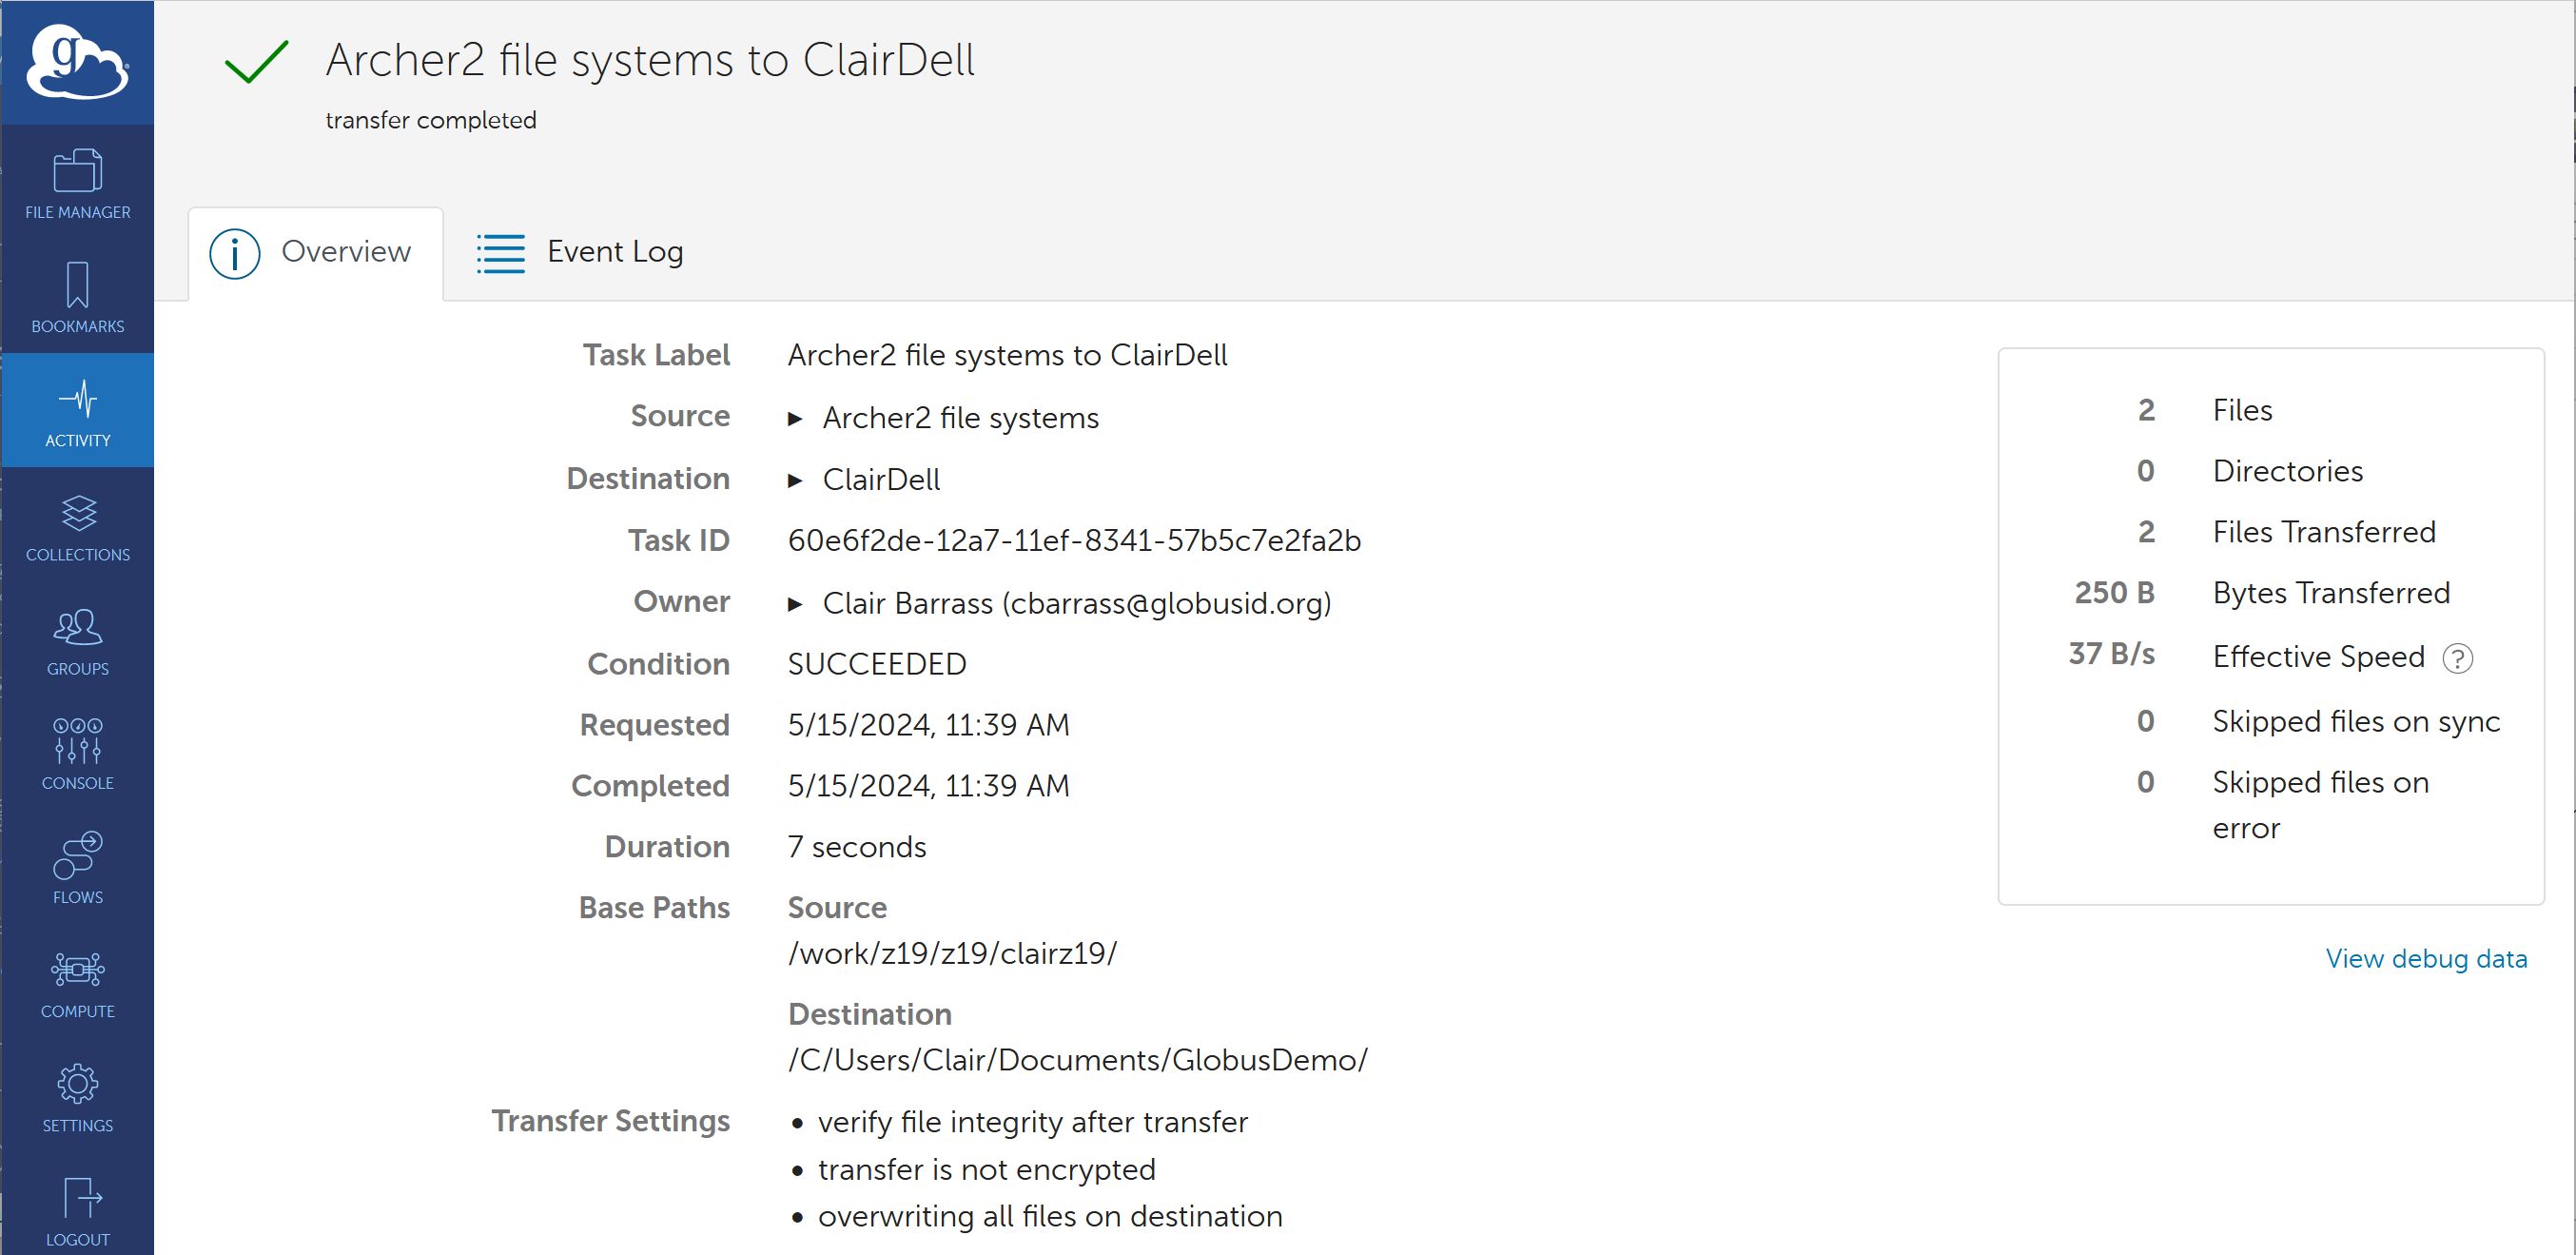Click the Task Label value Archer2 file systems to ClairDell
The image size is (2576, 1255).
pyautogui.click(x=1007, y=355)
